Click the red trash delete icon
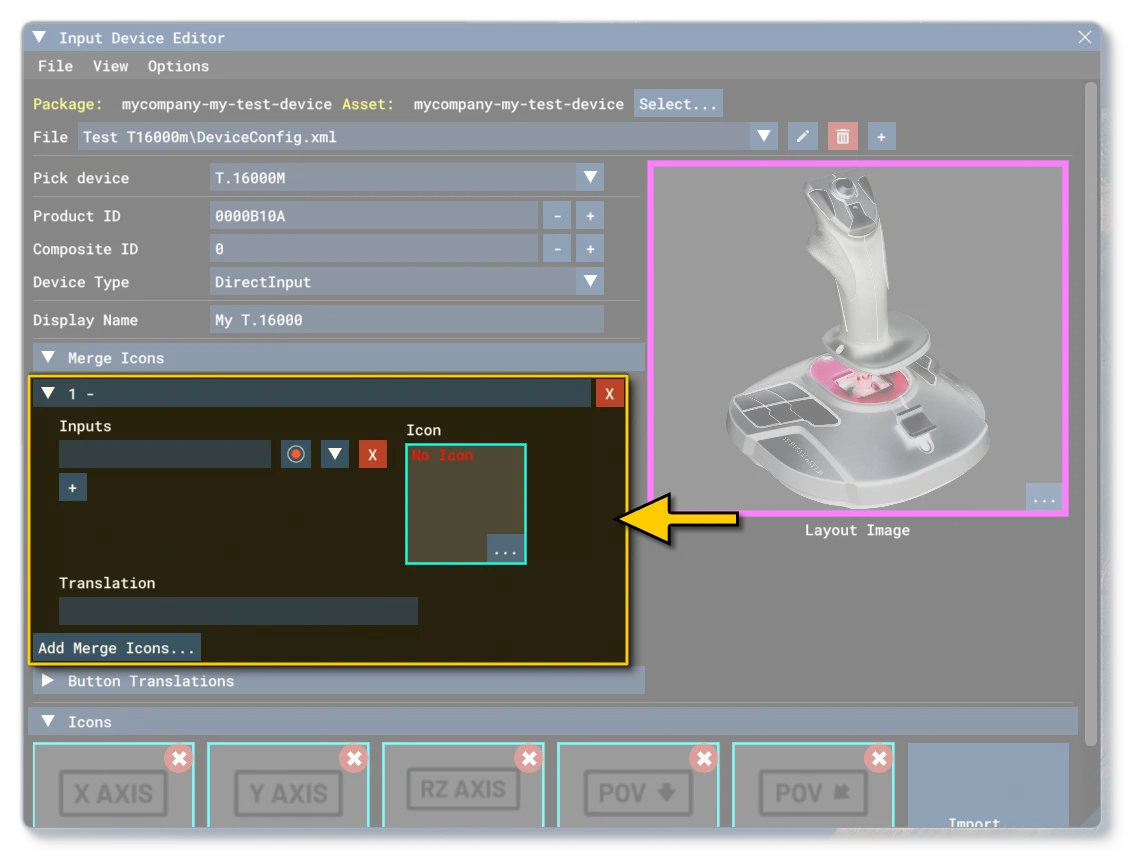This screenshot has height=864, width=1137. tap(842, 136)
